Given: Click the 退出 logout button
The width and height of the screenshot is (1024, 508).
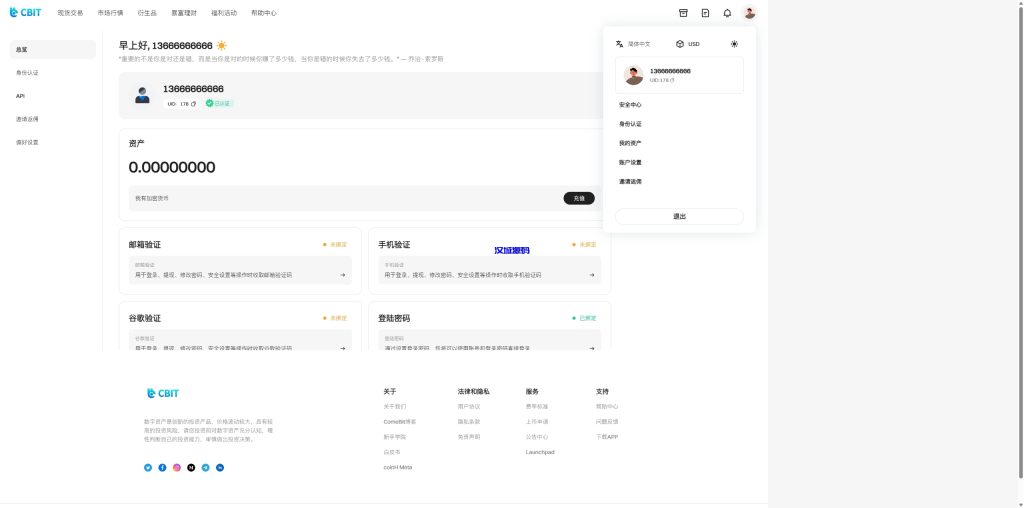Looking at the screenshot, I should [679, 216].
